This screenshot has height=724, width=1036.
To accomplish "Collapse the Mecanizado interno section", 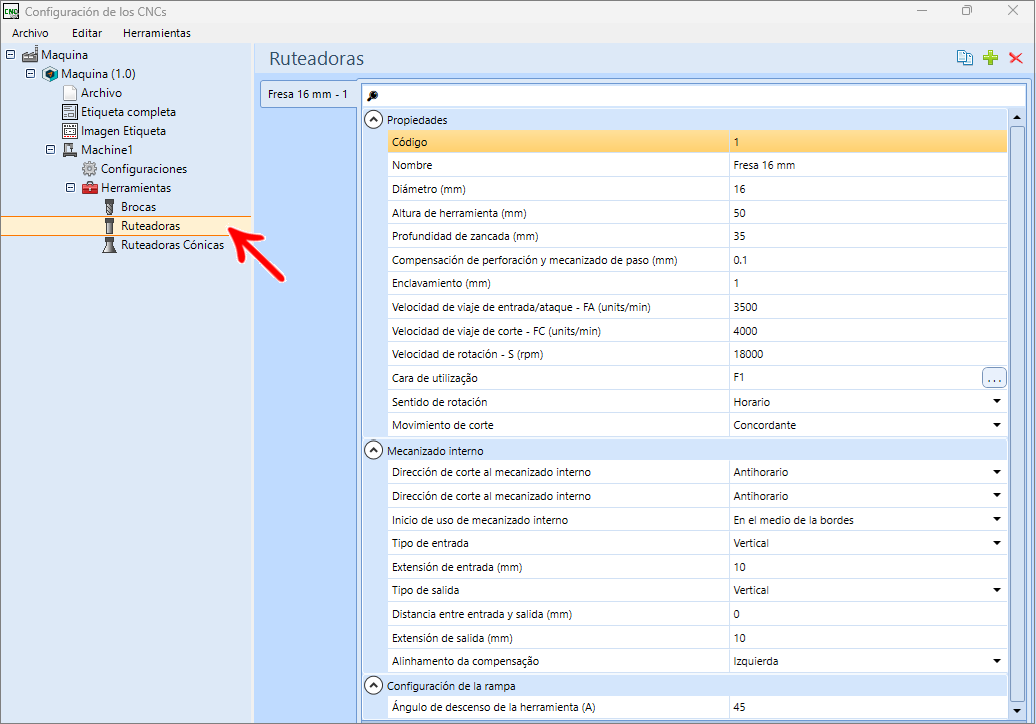I will click(x=374, y=451).
